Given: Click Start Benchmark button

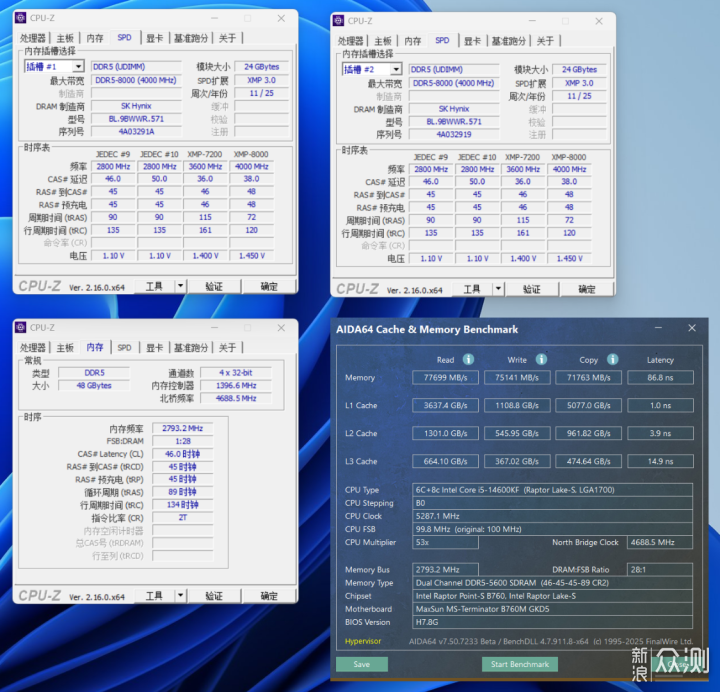Looking at the screenshot, I should point(520,664).
